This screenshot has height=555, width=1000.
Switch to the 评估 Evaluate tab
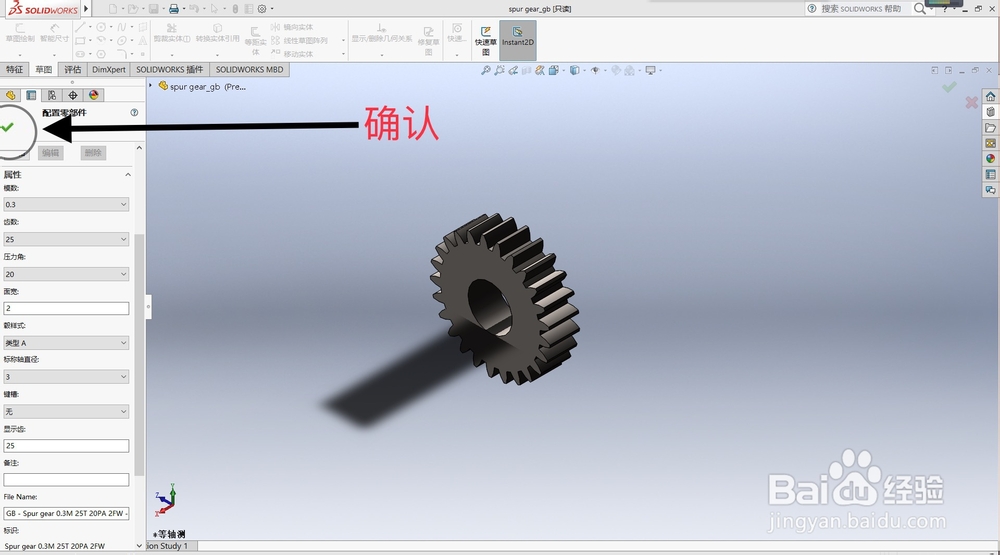pyautogui.click(x=73, y=70)
